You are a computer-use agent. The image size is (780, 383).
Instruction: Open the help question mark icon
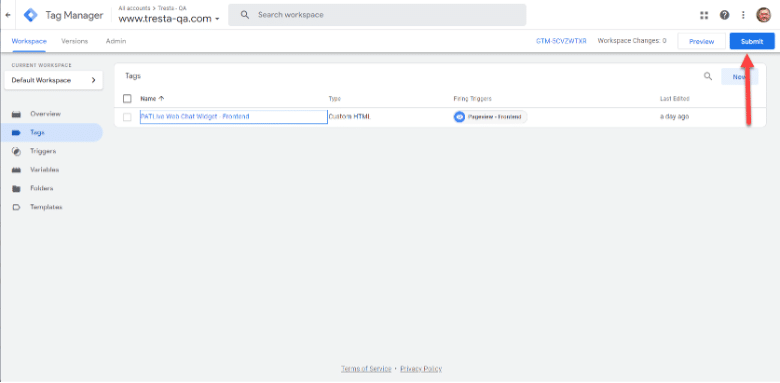pos(724,15)
